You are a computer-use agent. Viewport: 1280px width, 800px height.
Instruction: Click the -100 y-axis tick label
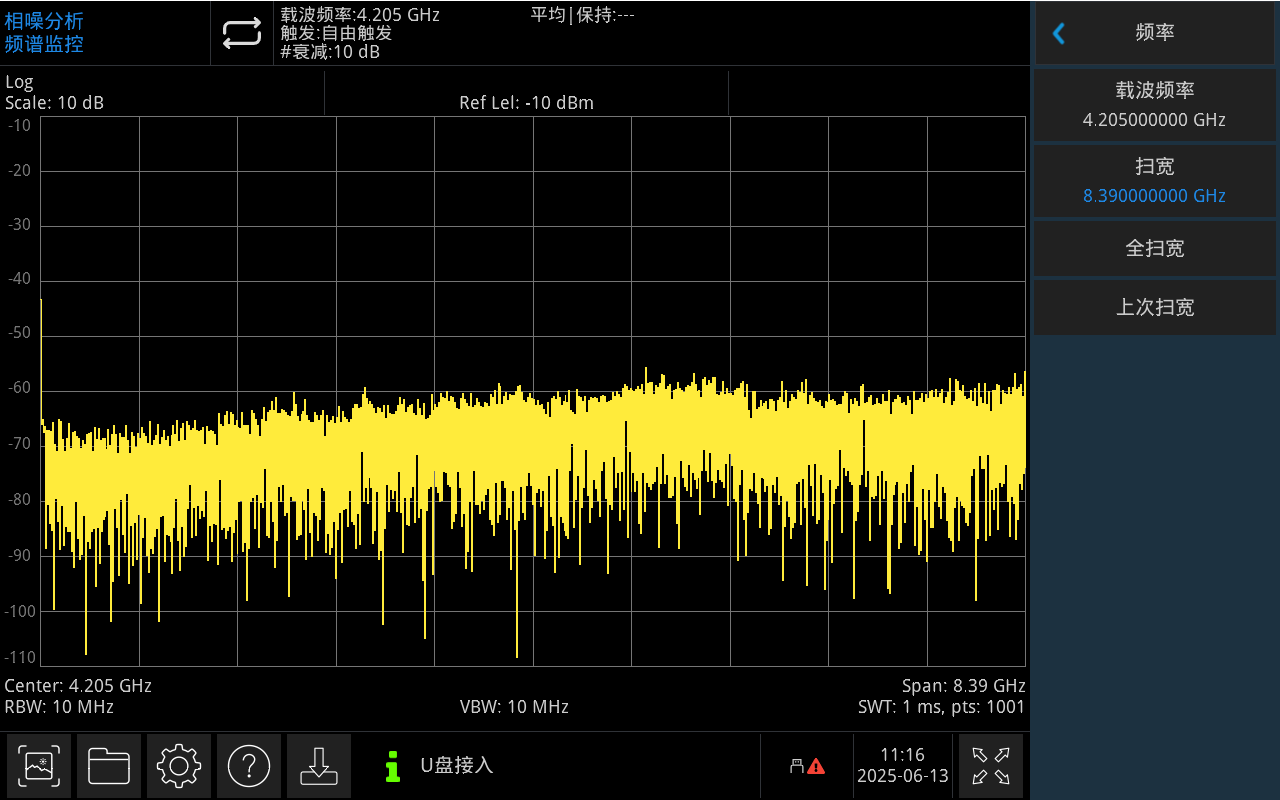[20, 611]
